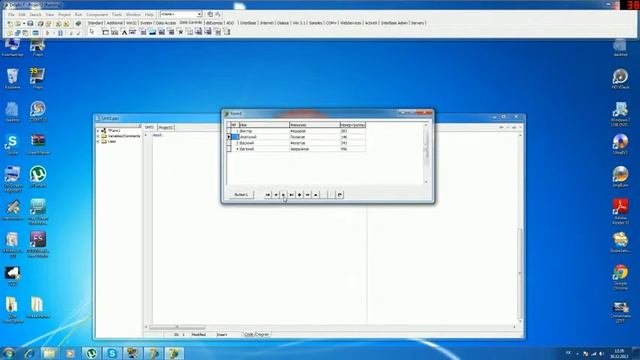Click navigator Delete record minus button

[307, 195]
